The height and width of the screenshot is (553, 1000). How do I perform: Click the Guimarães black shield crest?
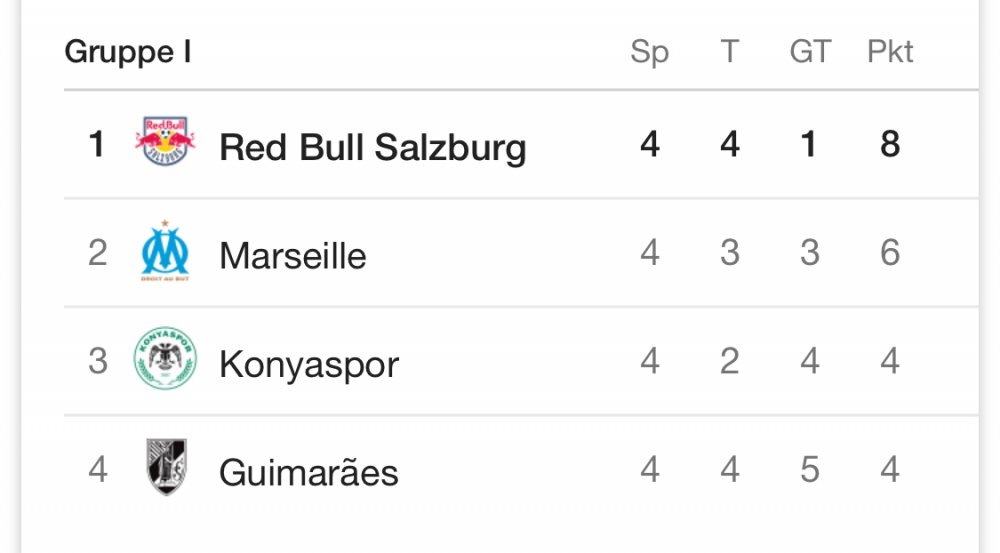166,467
